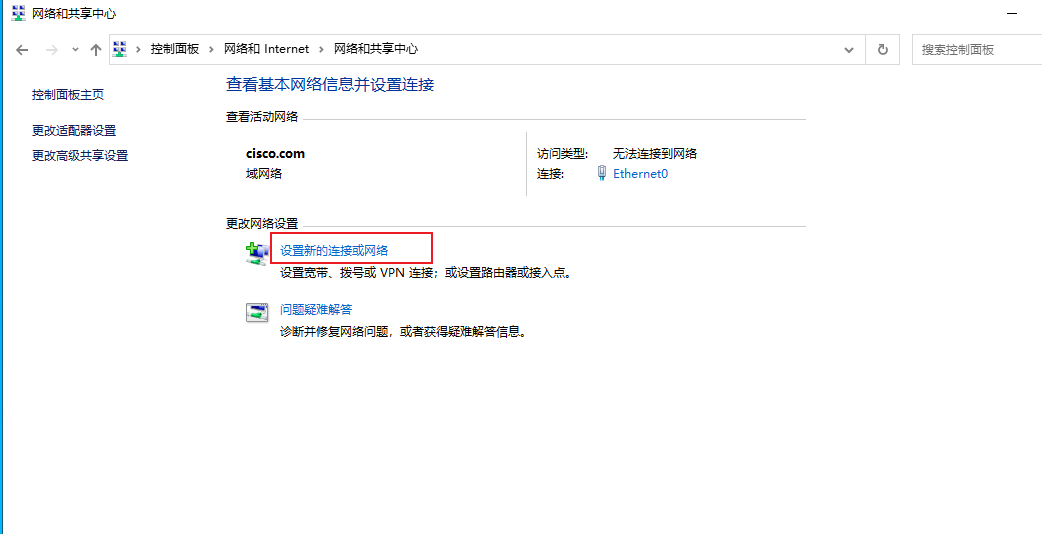This screenshot has width=1042, height=534.
Task: Click the set up new connection icon
Action: [256, 253]
